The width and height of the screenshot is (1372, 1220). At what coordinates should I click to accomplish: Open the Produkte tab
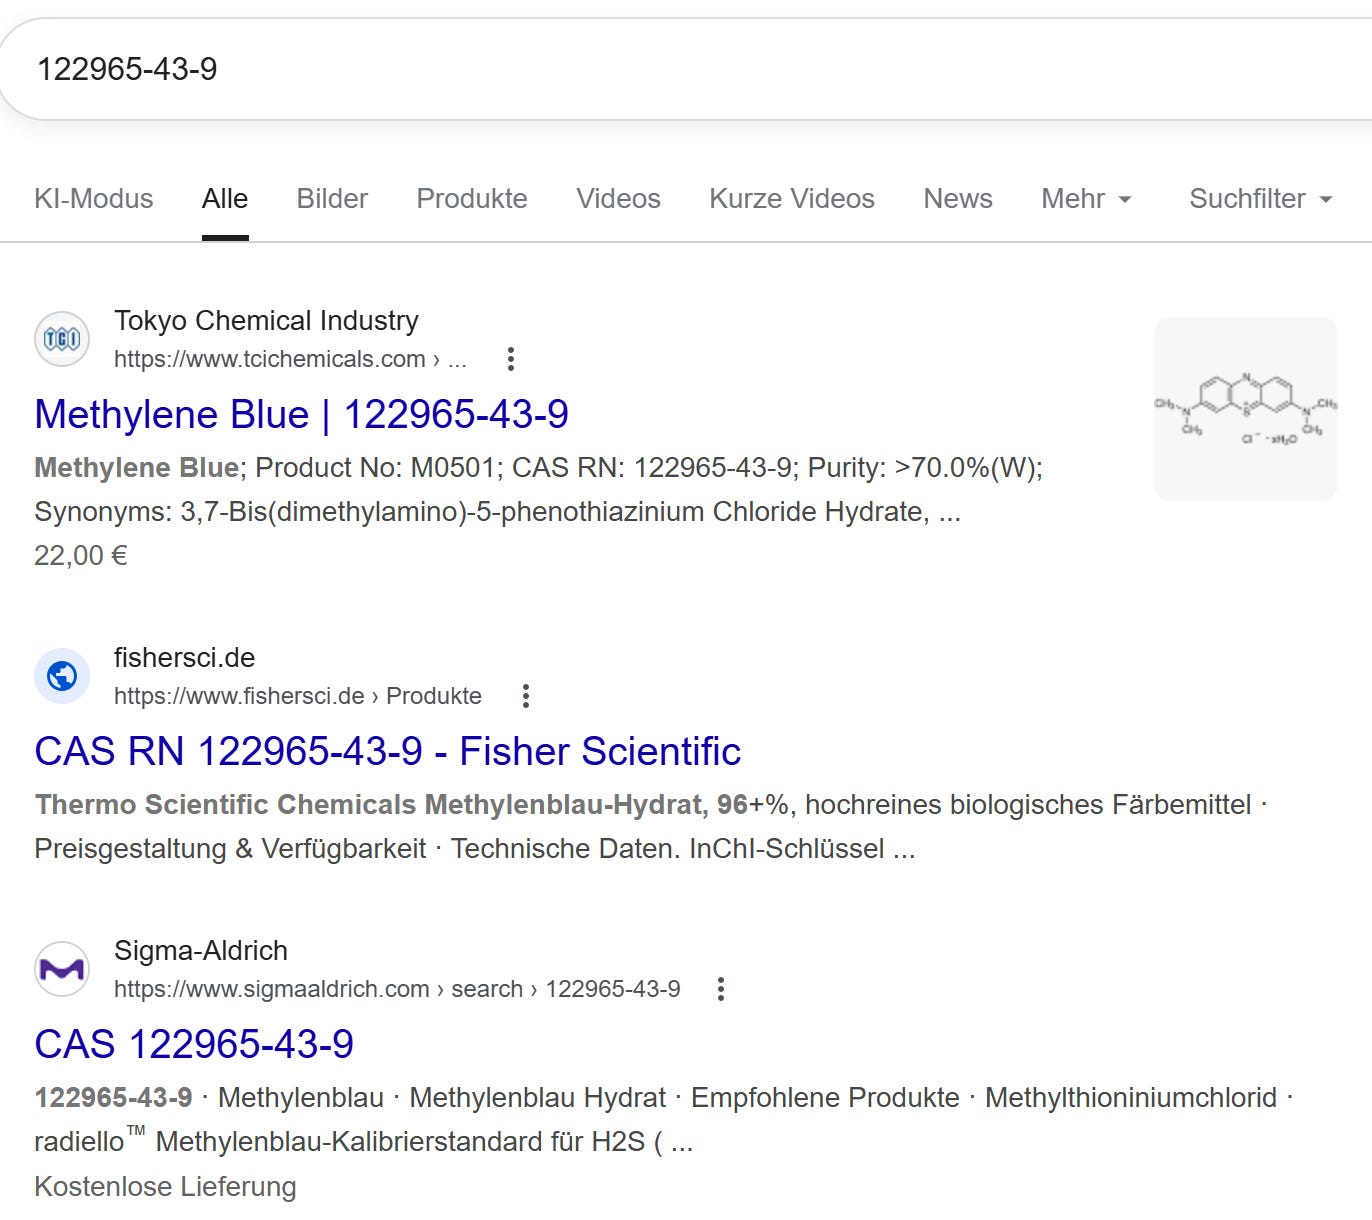[472, 199]
